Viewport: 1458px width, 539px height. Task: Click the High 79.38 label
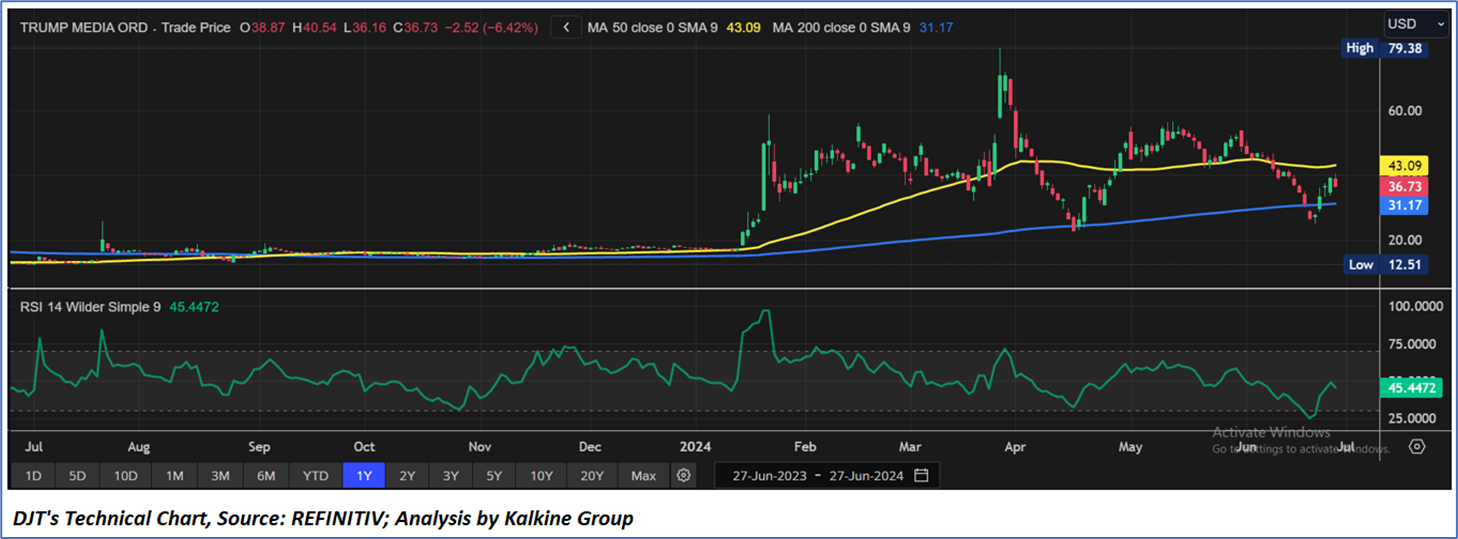pyautogui.click(x=1385, y=48)
